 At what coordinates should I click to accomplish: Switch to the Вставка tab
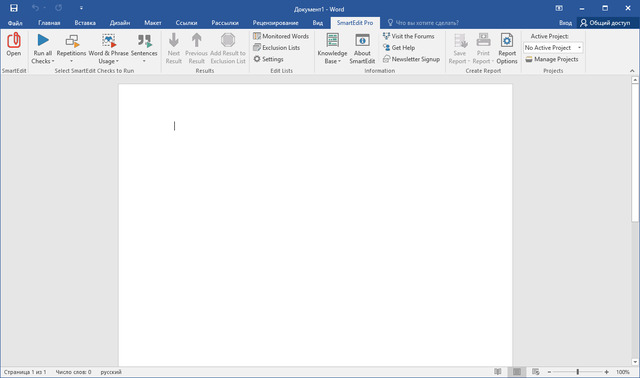[x=85, y=23]
